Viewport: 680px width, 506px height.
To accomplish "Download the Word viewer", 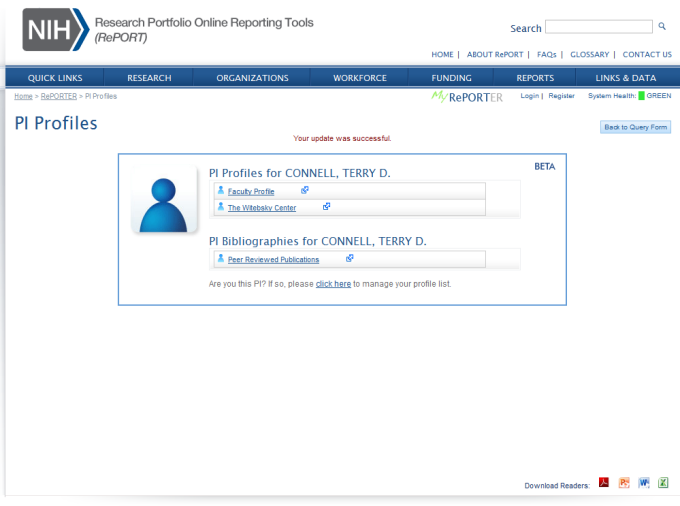I will [644, 483].
